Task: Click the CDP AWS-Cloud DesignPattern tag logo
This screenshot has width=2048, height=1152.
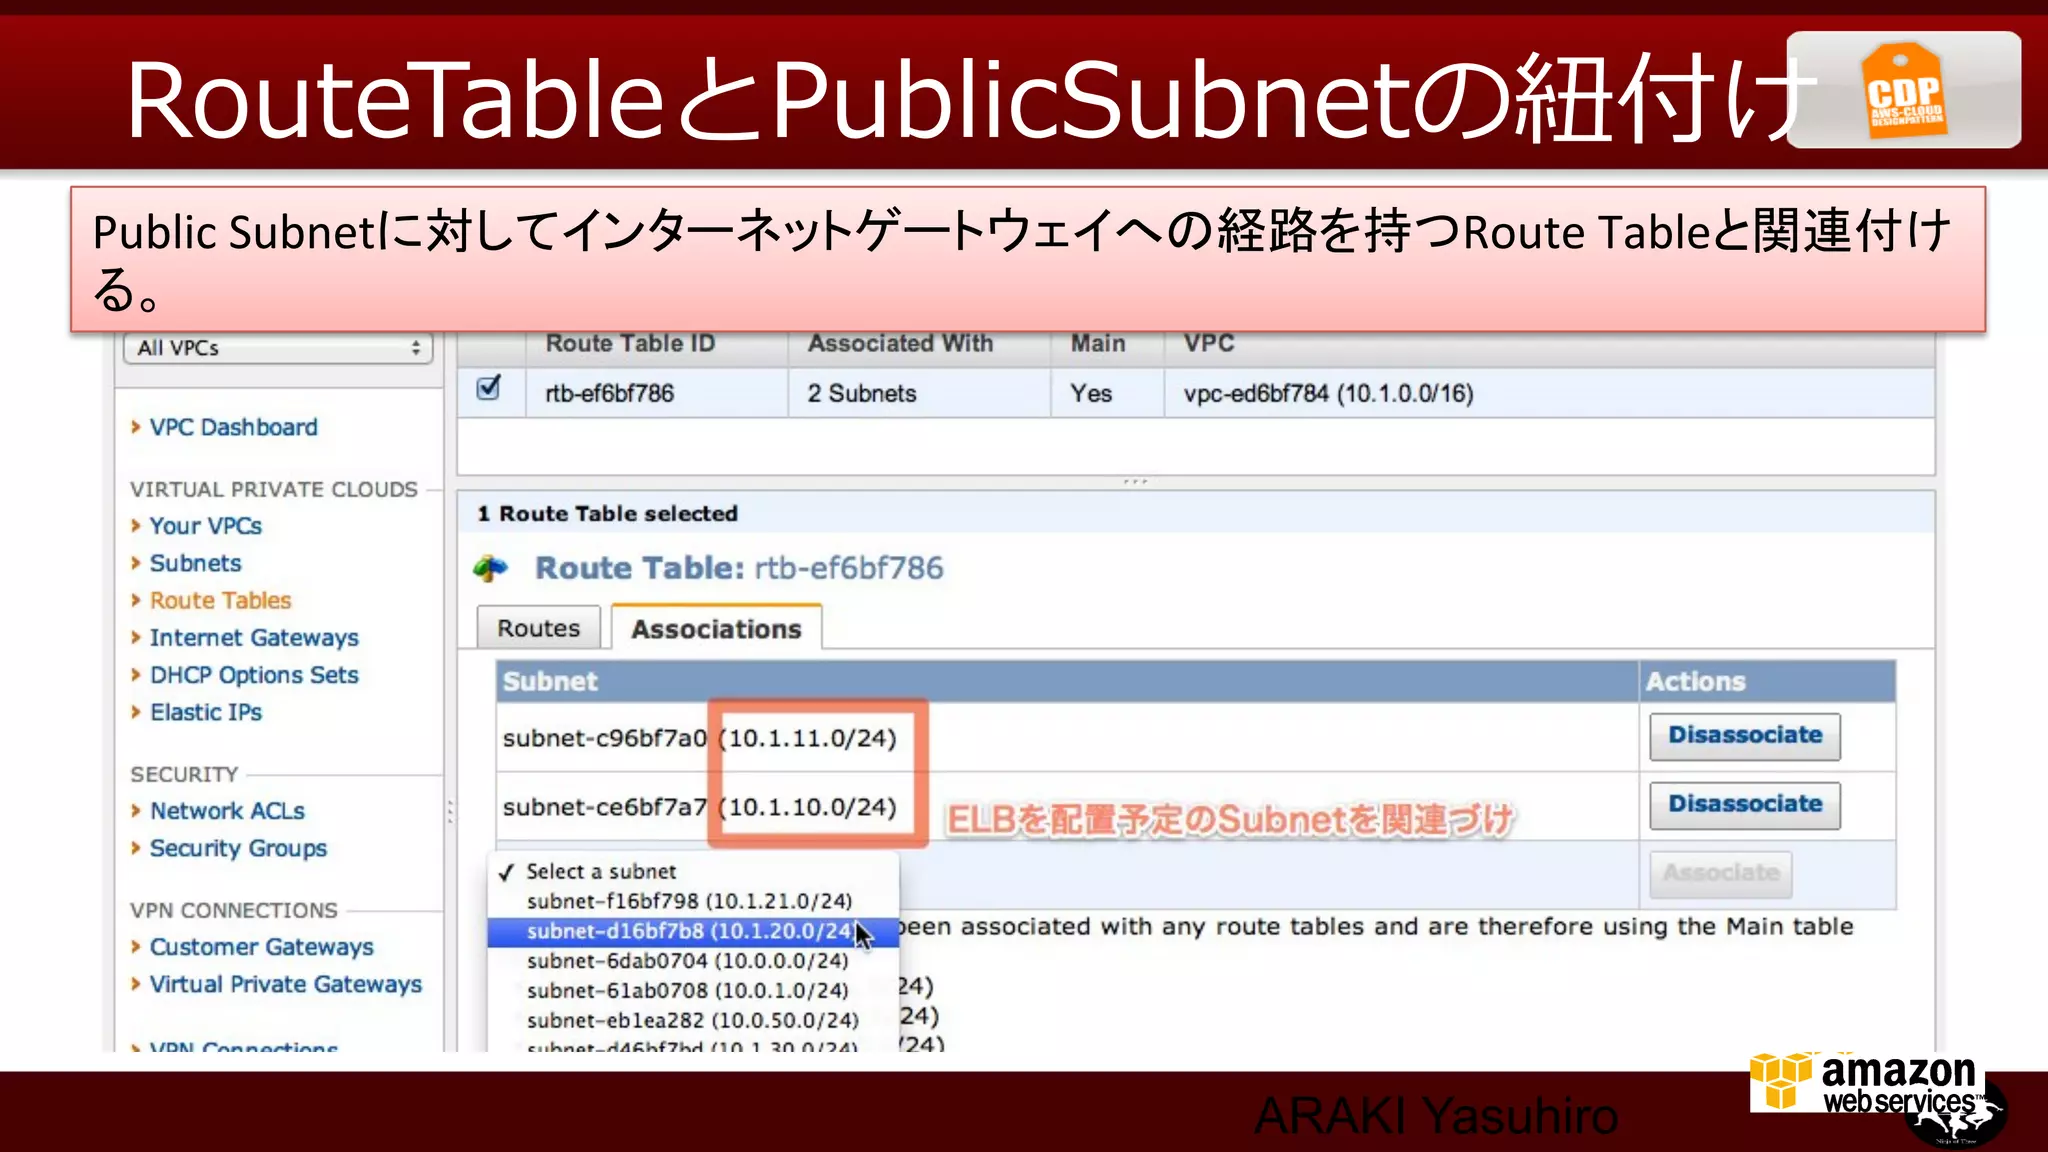Action: point(1904,90)
